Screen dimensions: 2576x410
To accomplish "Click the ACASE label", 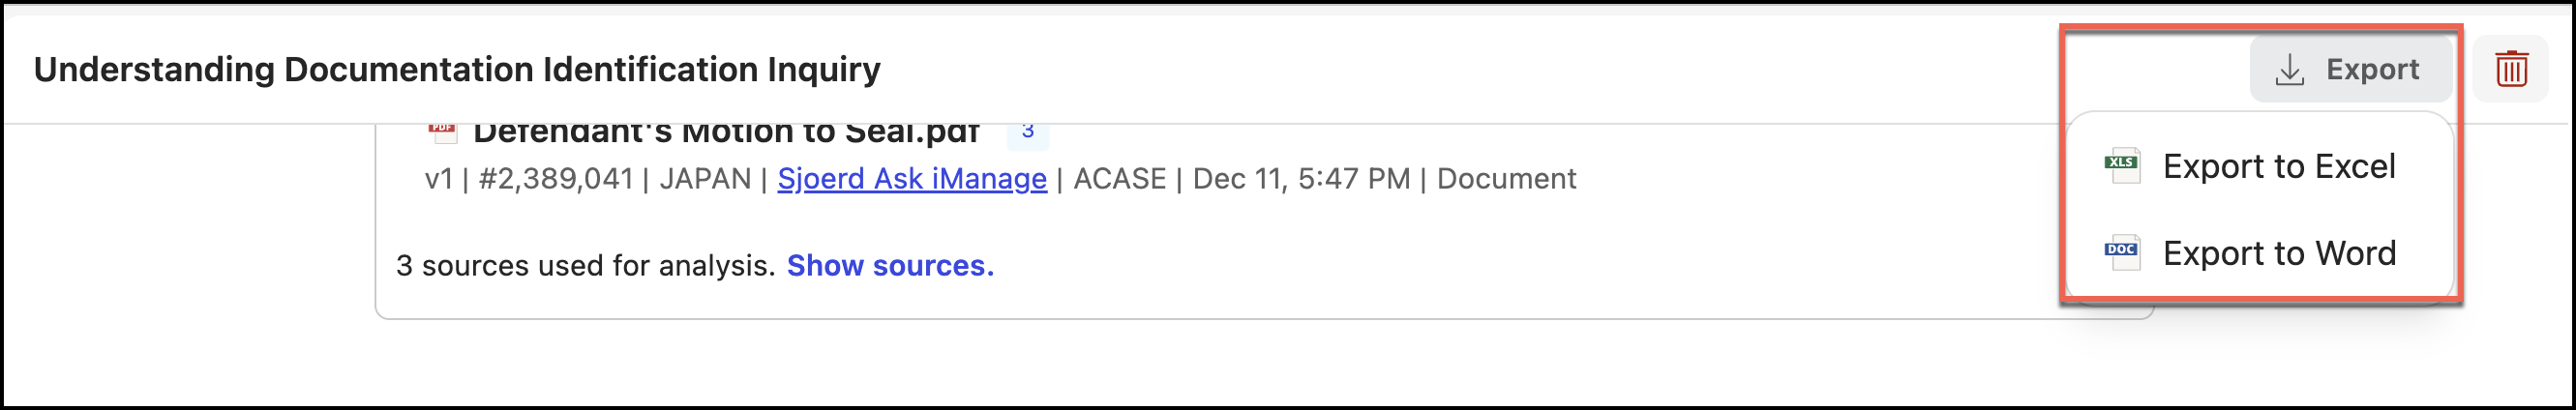I will (x=1119, y=178).
